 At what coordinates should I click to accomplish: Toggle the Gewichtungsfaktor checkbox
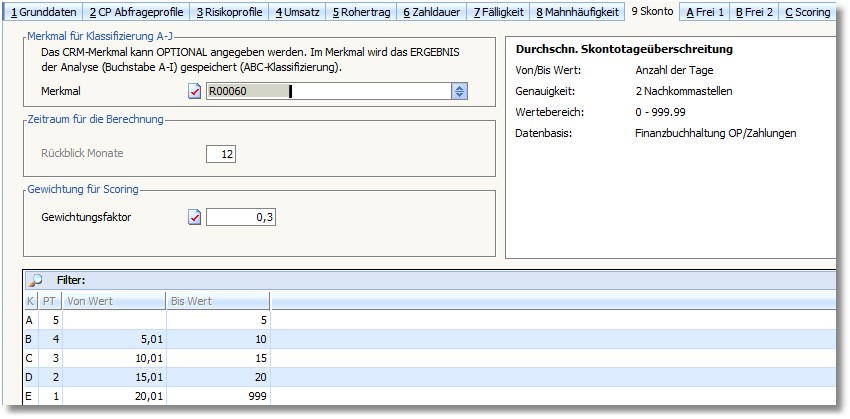(195, 217)
